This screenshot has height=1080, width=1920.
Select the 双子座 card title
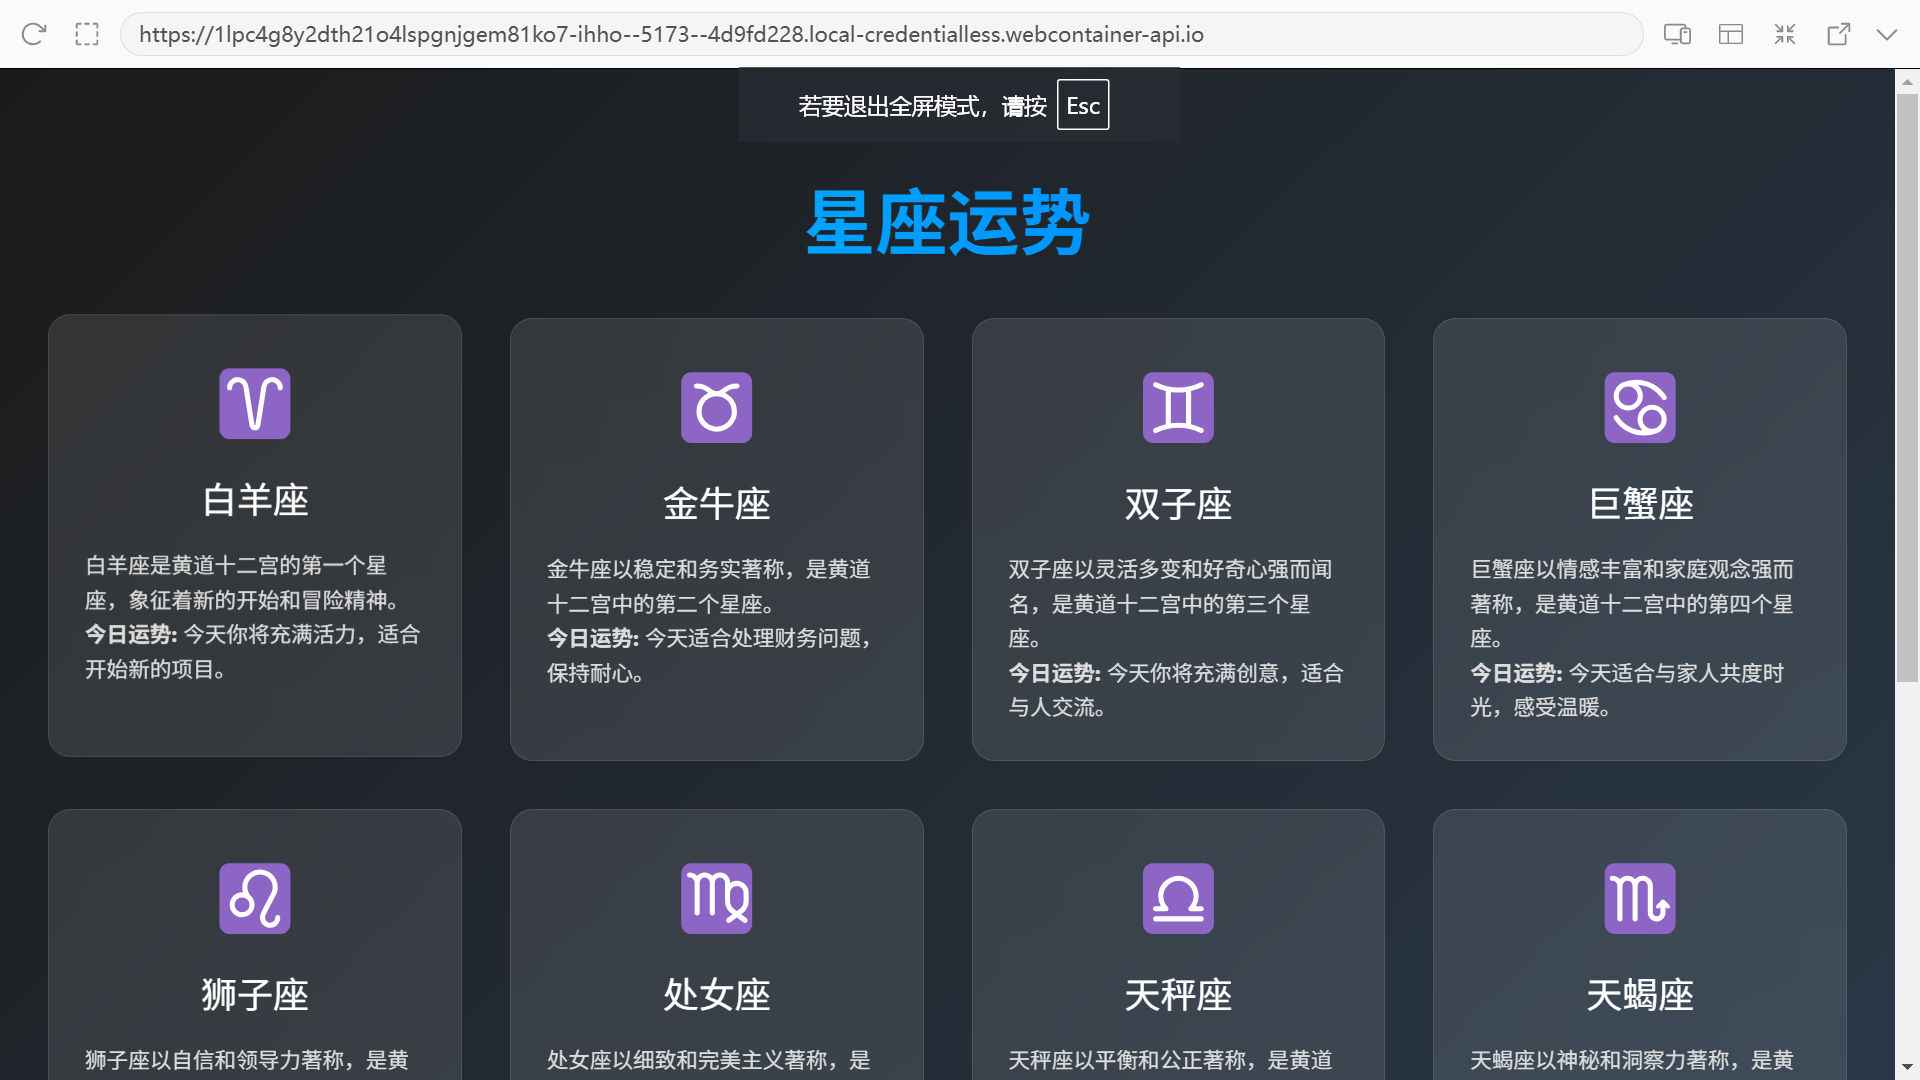coord(1178,504)
